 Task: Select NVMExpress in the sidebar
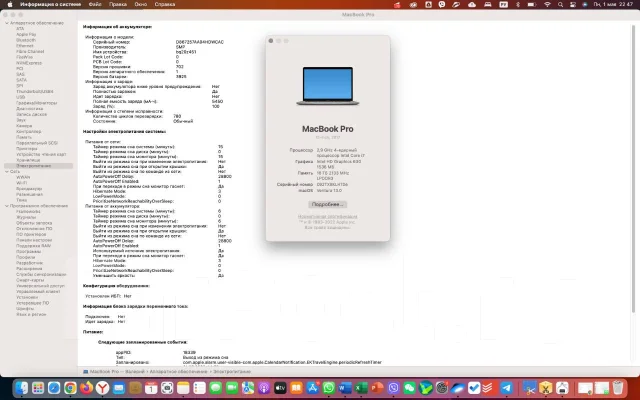pos(29,63)
